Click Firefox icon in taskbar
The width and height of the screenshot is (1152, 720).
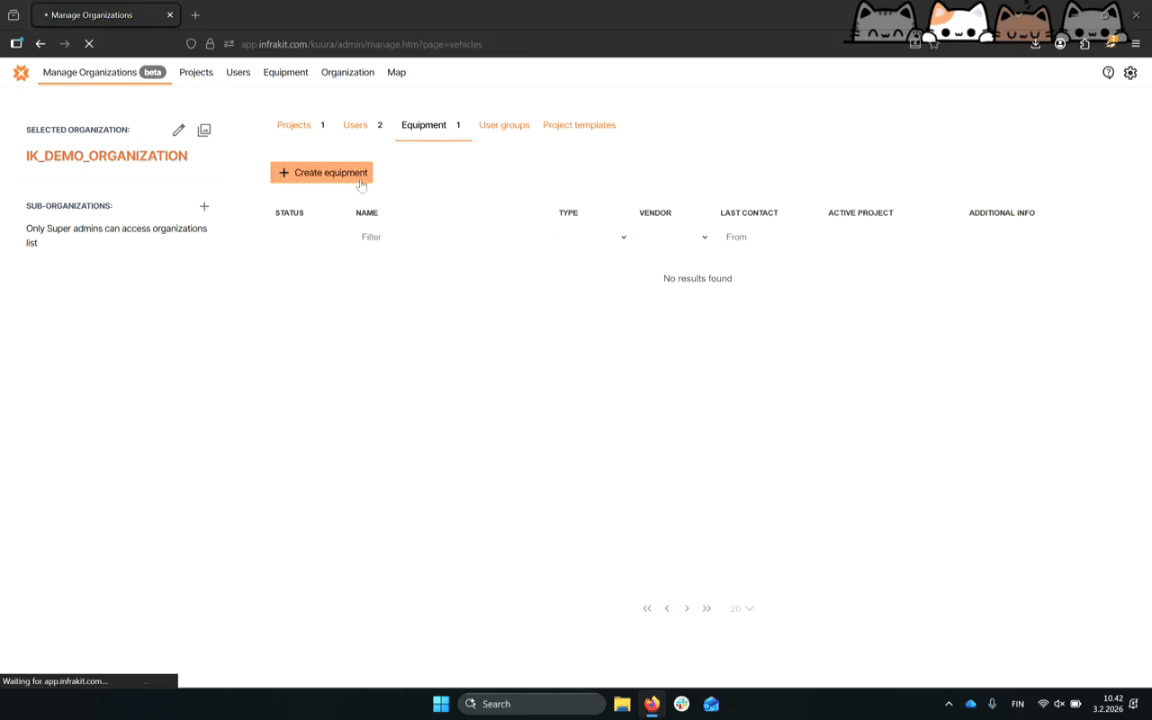coord(652,704)
